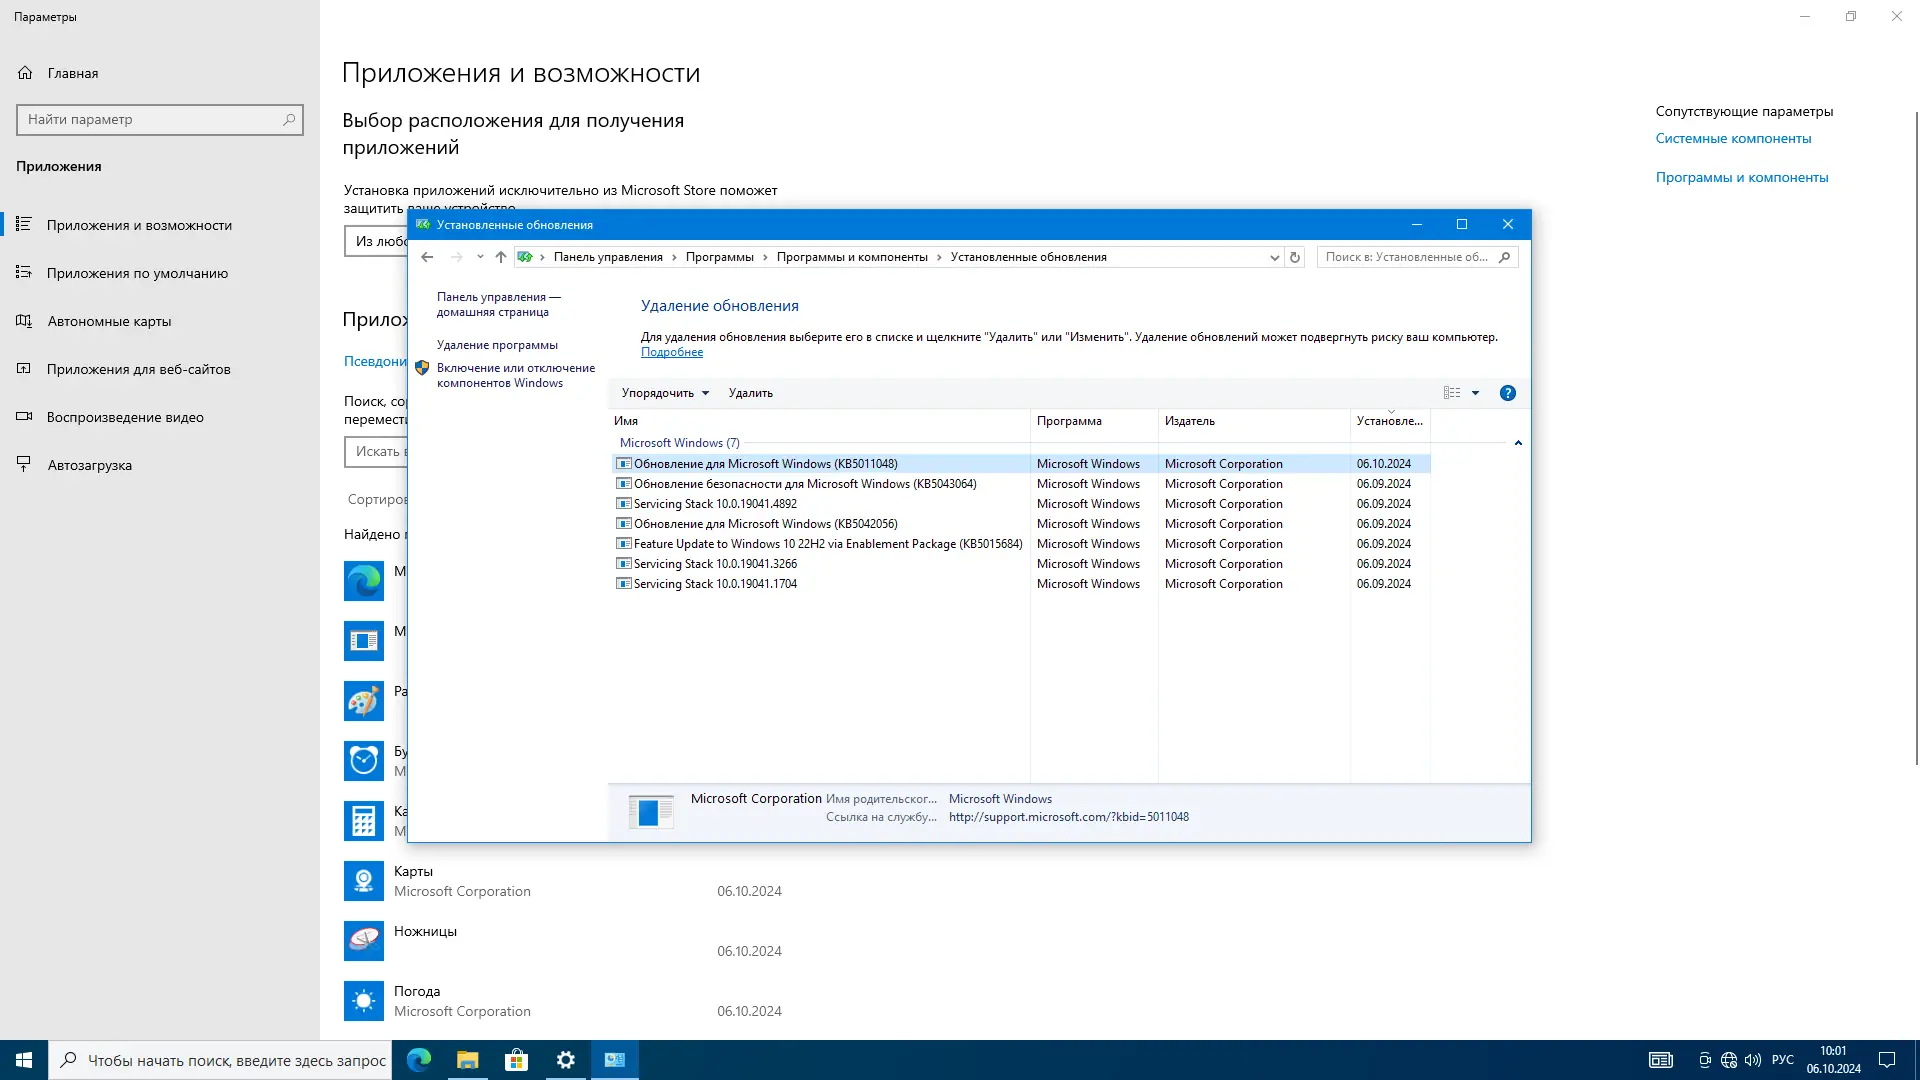Expand the Упорядочить dropdown menu
This screenshot has height=1080, width=1920.
click(665, 393)
